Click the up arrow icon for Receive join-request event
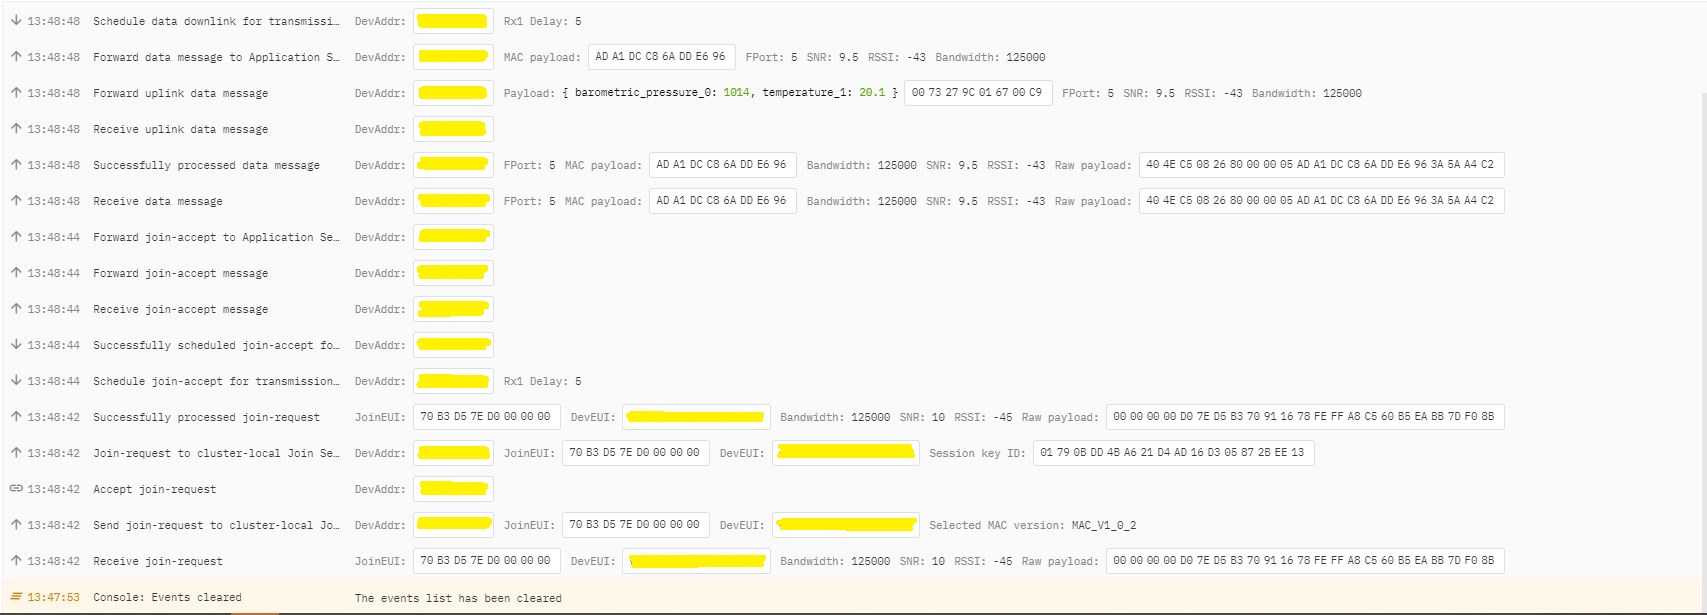 pyautogui.click(x=16, y=561)
